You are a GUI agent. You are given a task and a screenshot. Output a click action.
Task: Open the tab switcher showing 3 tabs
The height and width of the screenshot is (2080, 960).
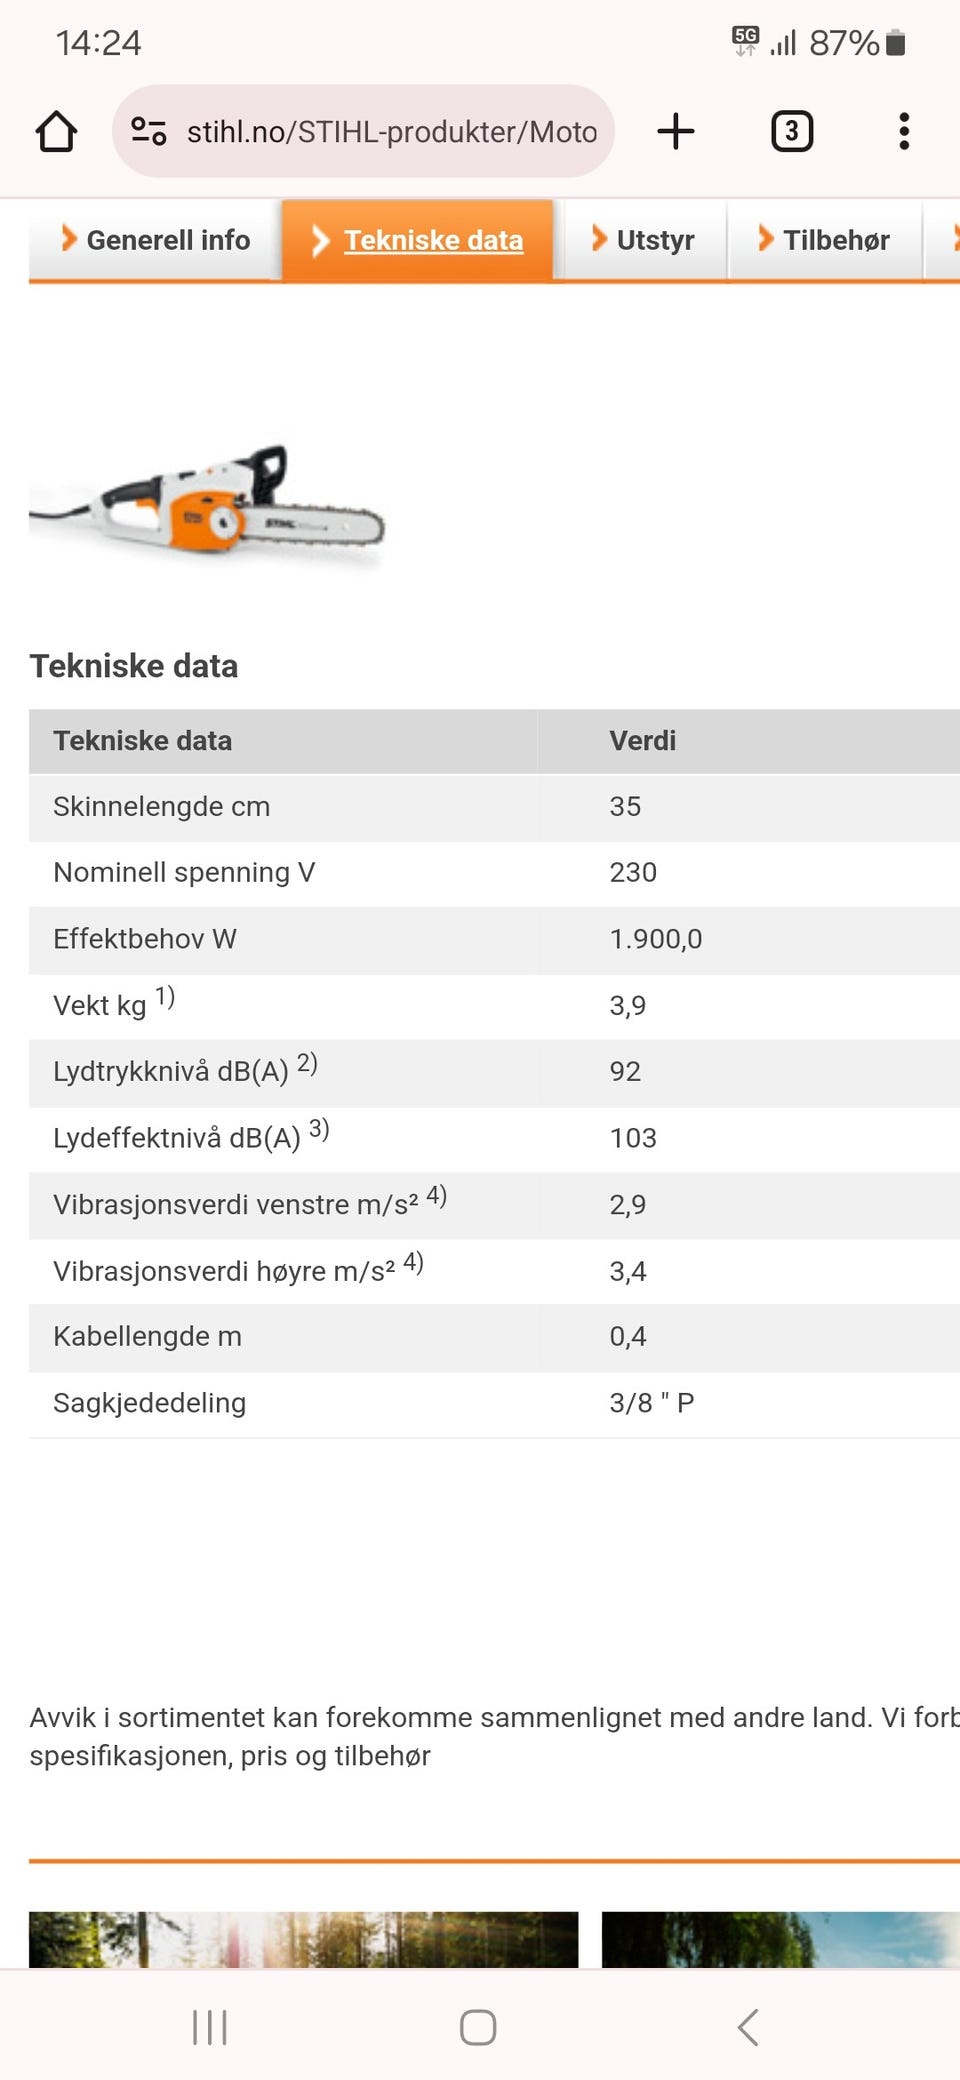pyautogui.click(x=791, y=131)
